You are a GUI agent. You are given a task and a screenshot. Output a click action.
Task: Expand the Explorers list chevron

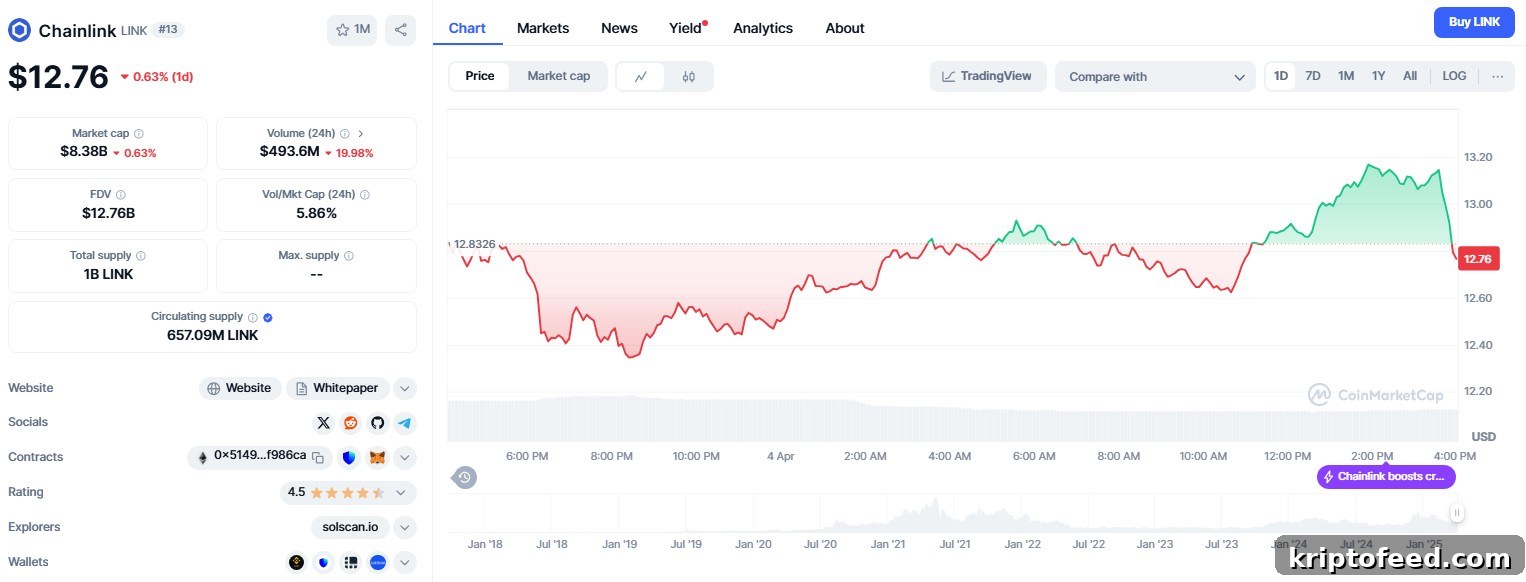pos(404,527)
